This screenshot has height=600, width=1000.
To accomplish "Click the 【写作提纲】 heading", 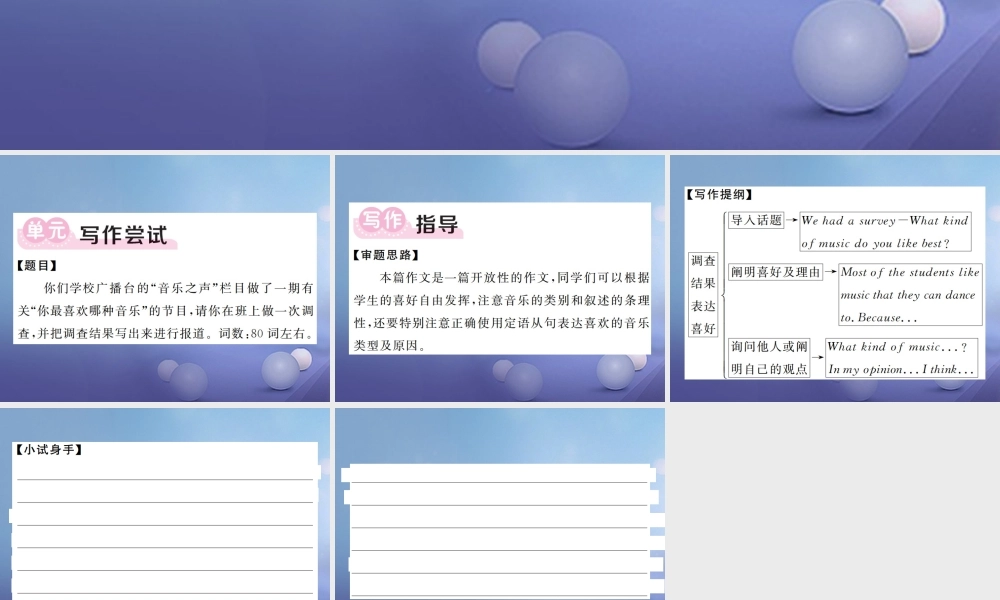I will [719, 194].
